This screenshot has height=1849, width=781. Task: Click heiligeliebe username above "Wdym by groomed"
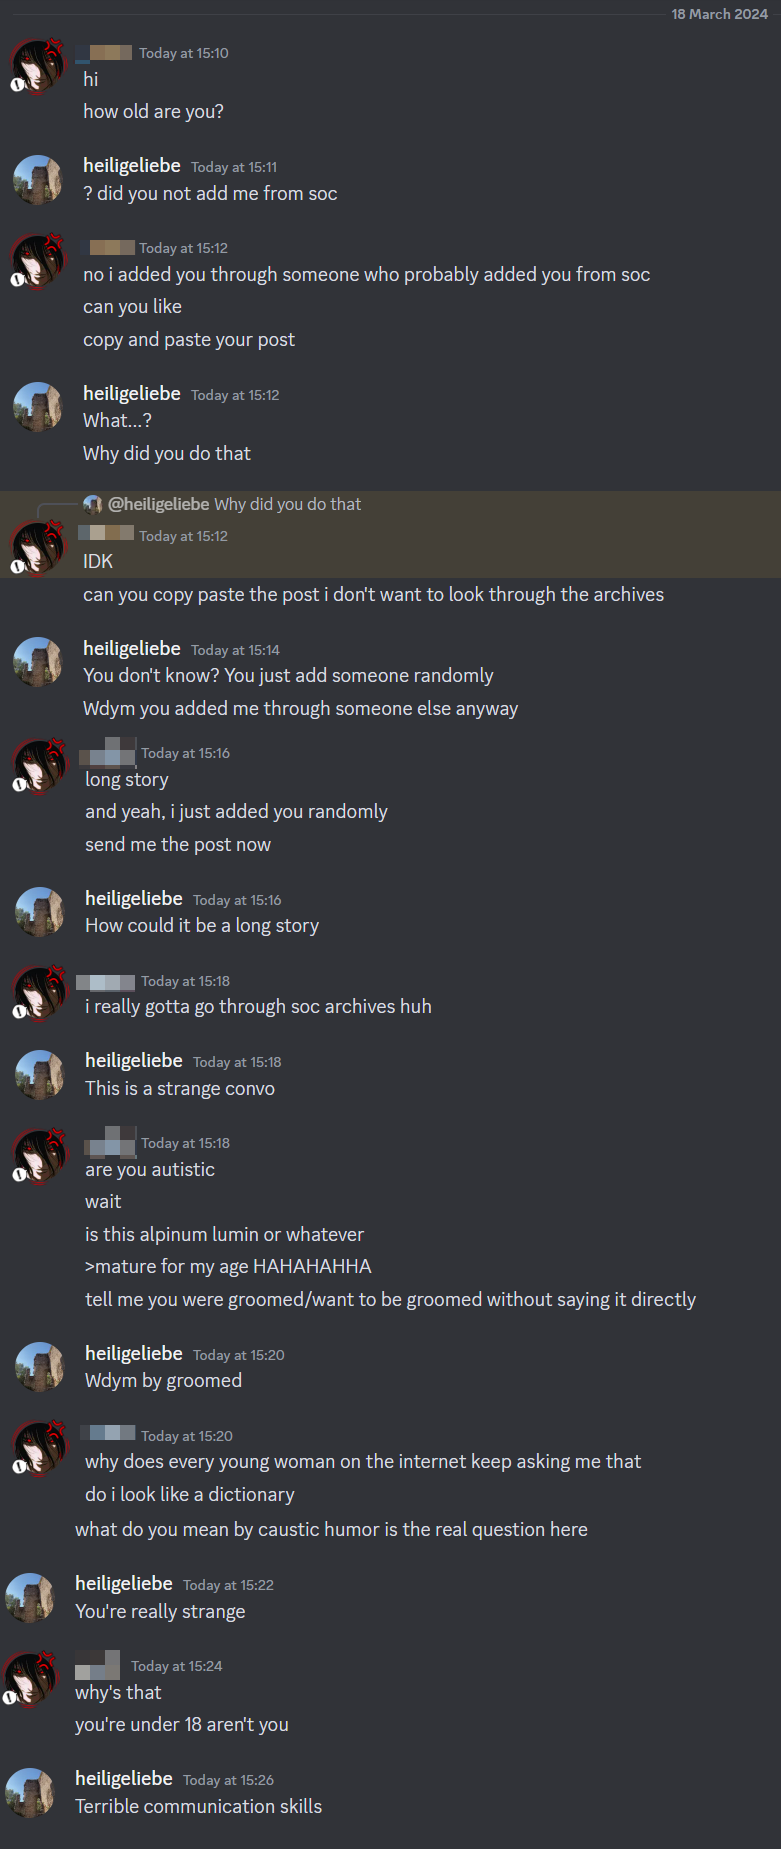click(134, 1354)
